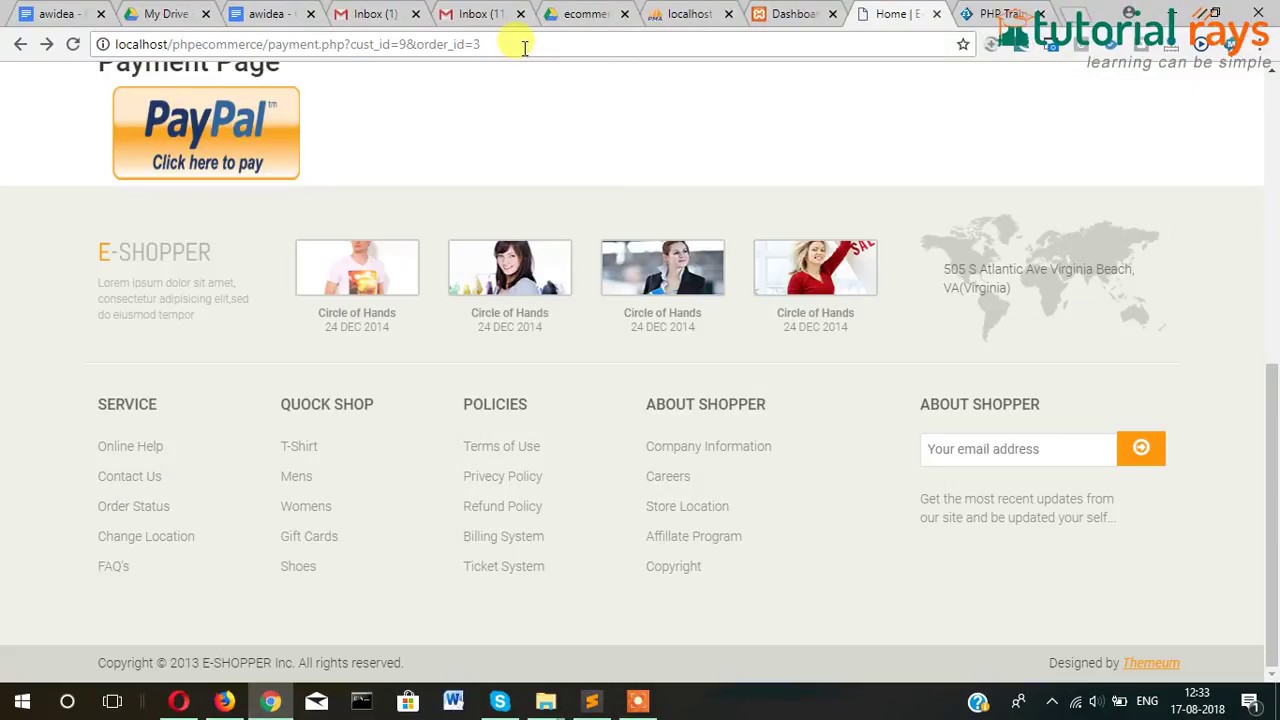Open the Affillate Program link

pyautogui.click(x=693, y=536)
